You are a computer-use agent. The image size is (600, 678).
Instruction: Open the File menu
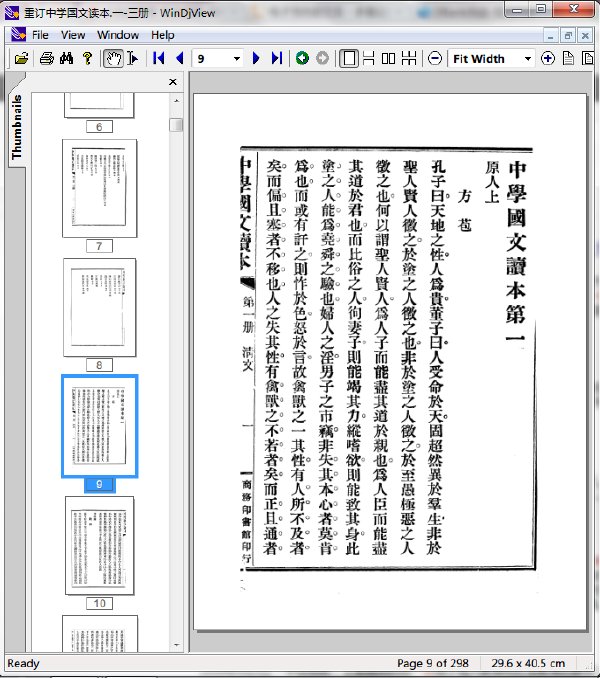[40, 35]
